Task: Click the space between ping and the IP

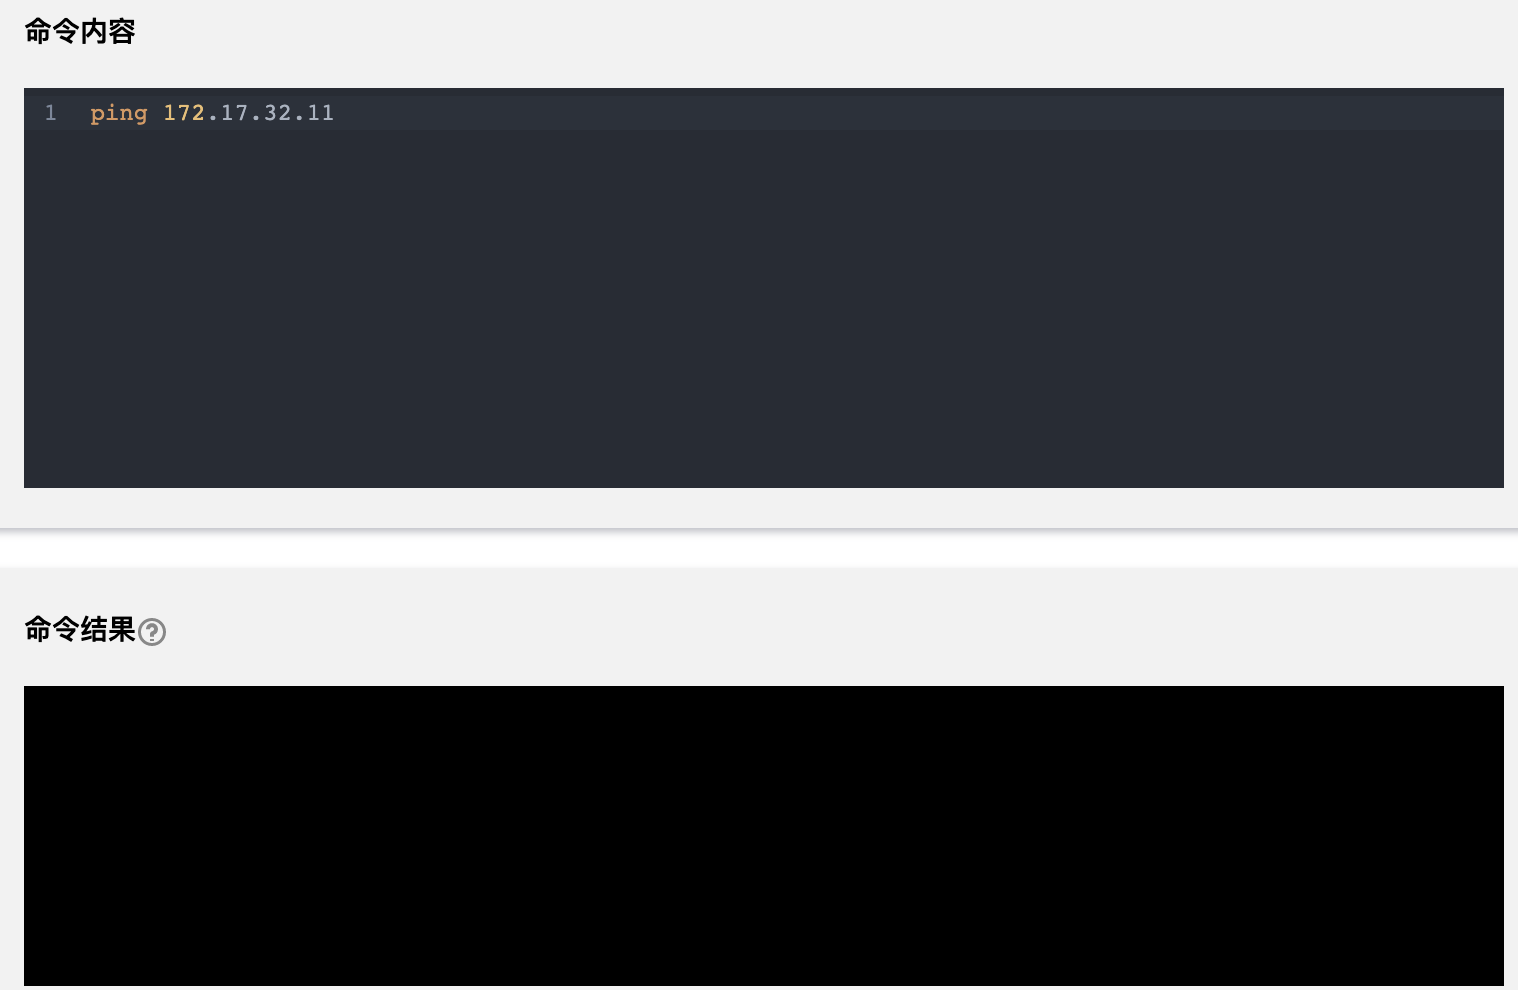Action: 155,113
